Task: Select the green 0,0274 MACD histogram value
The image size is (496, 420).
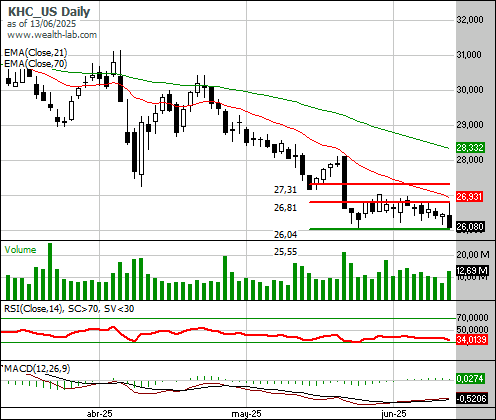Action: 470,379
